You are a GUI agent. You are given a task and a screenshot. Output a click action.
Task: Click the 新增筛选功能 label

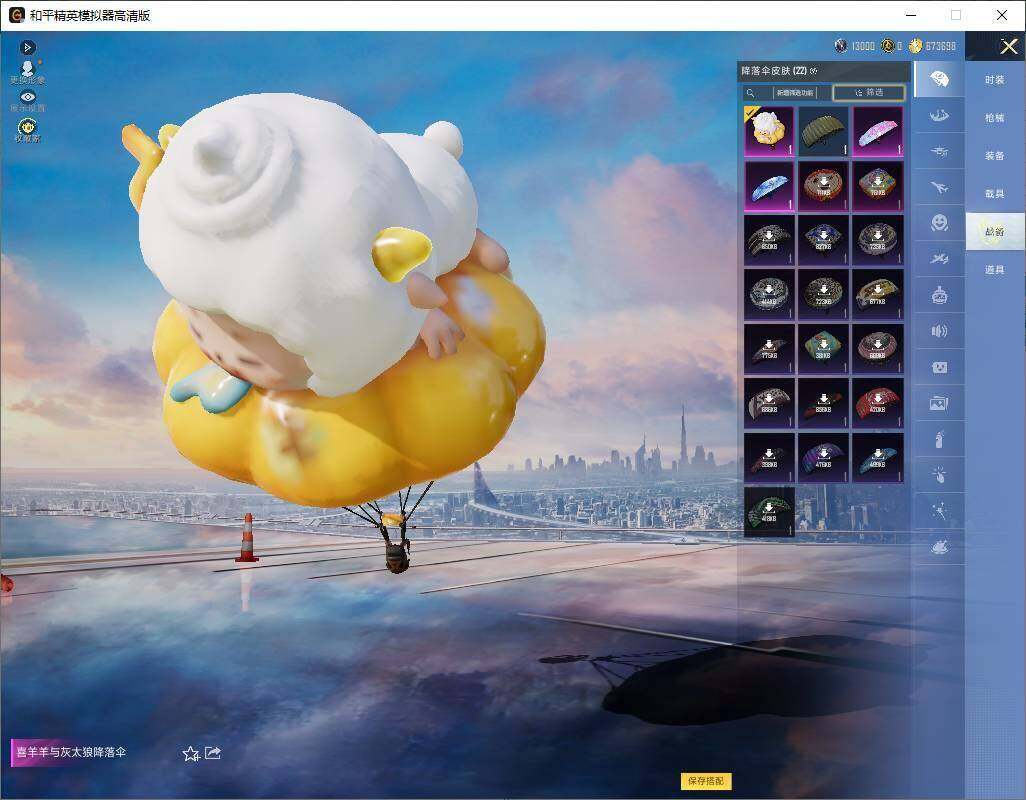pos(795,93)
